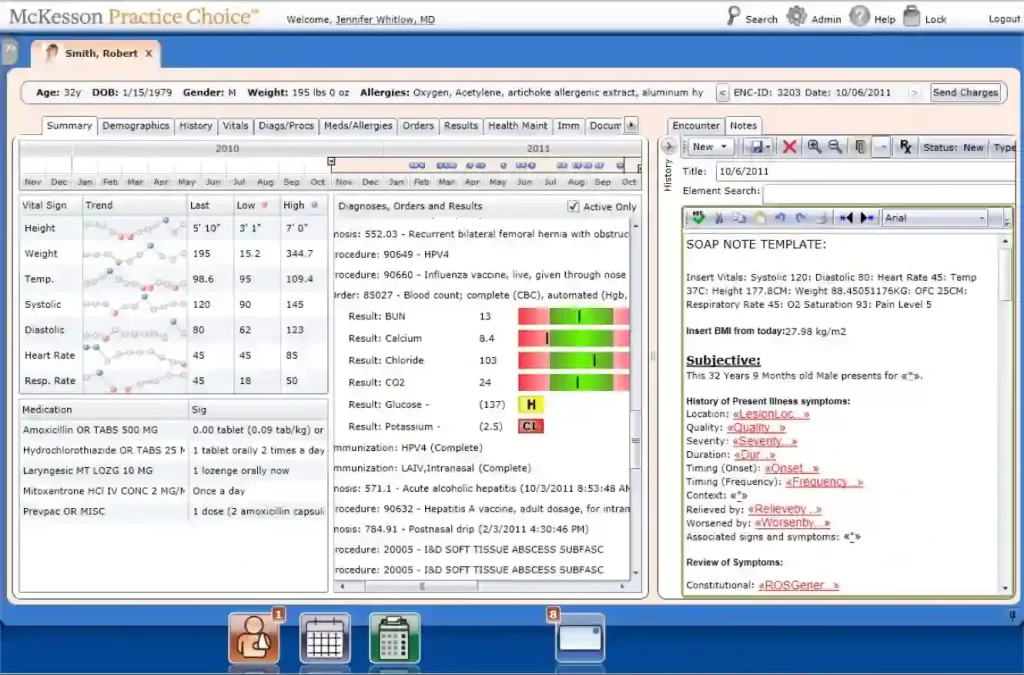Toggle the Active Only checkbox
The image size is (1024, 675).
click(x=575, y=205)
